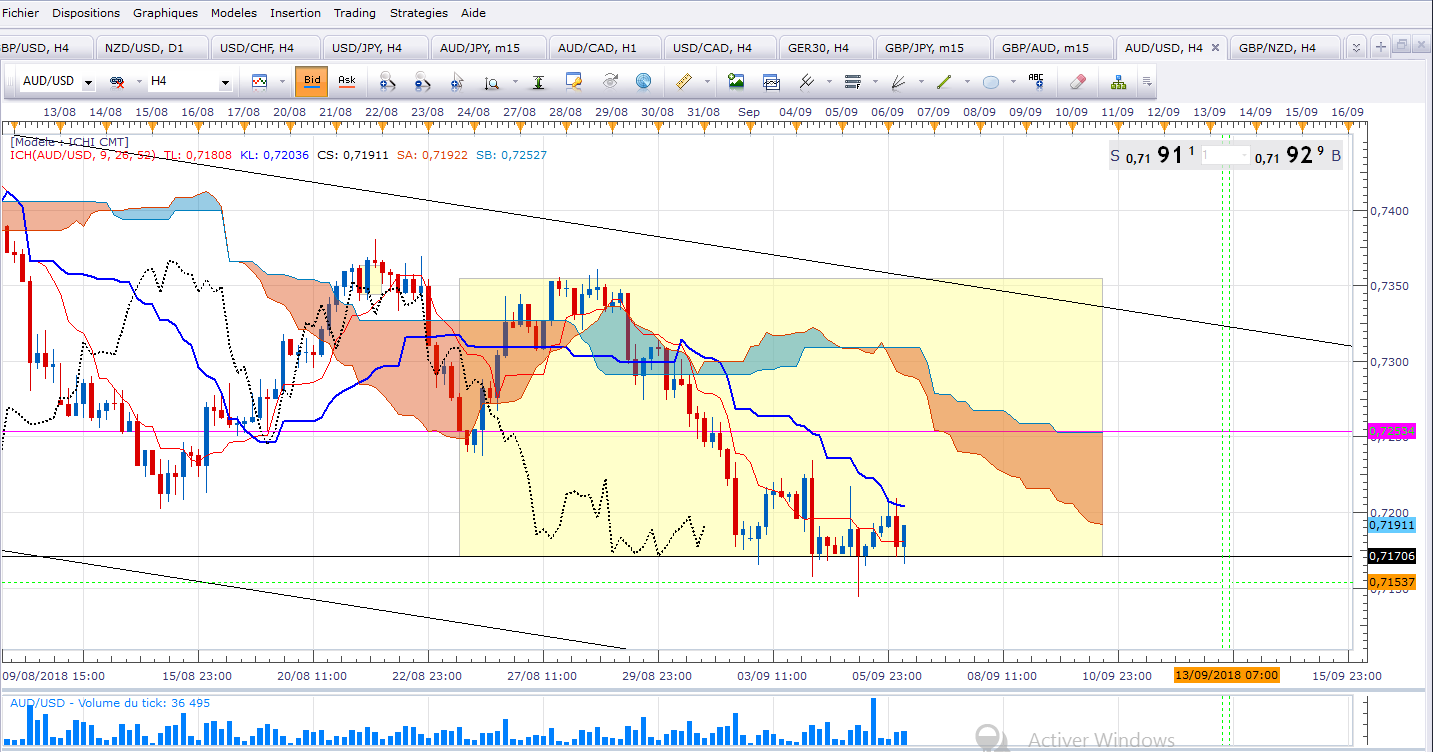Image resolution: width=1433 pixels, height=752 pixels.
Task: Open the Graphiques menu
Action: (x=165, y=13)
